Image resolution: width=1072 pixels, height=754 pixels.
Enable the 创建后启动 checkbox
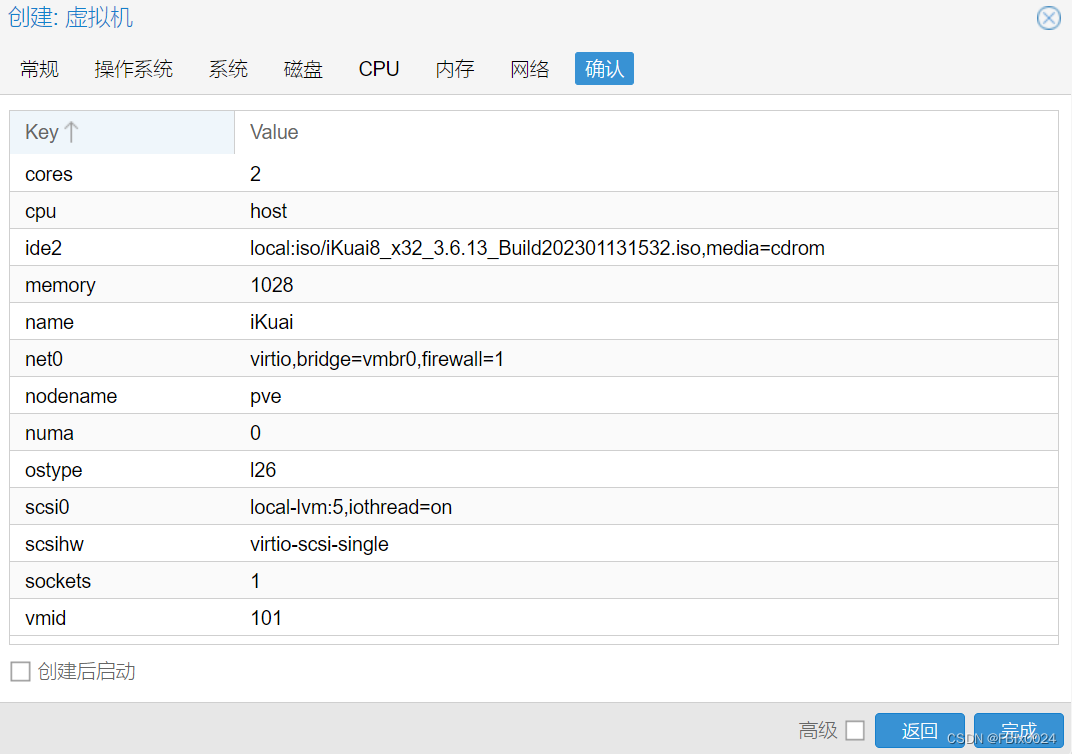coord(20,671)
